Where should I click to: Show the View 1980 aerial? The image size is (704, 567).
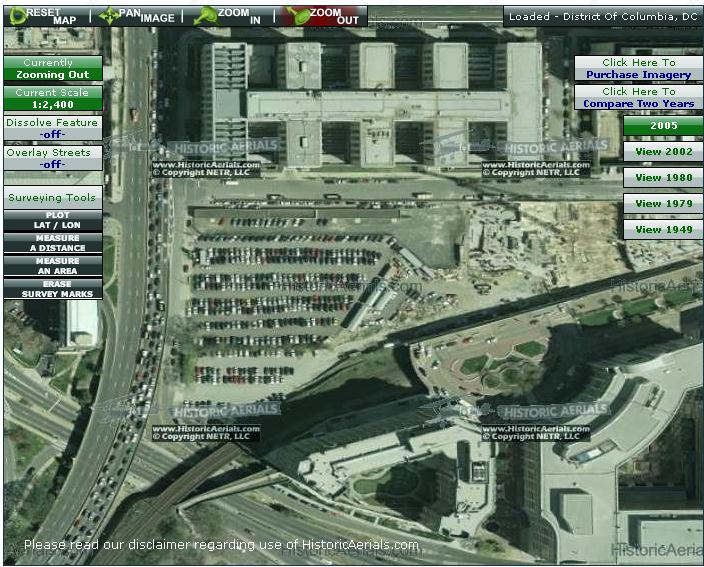663,178
